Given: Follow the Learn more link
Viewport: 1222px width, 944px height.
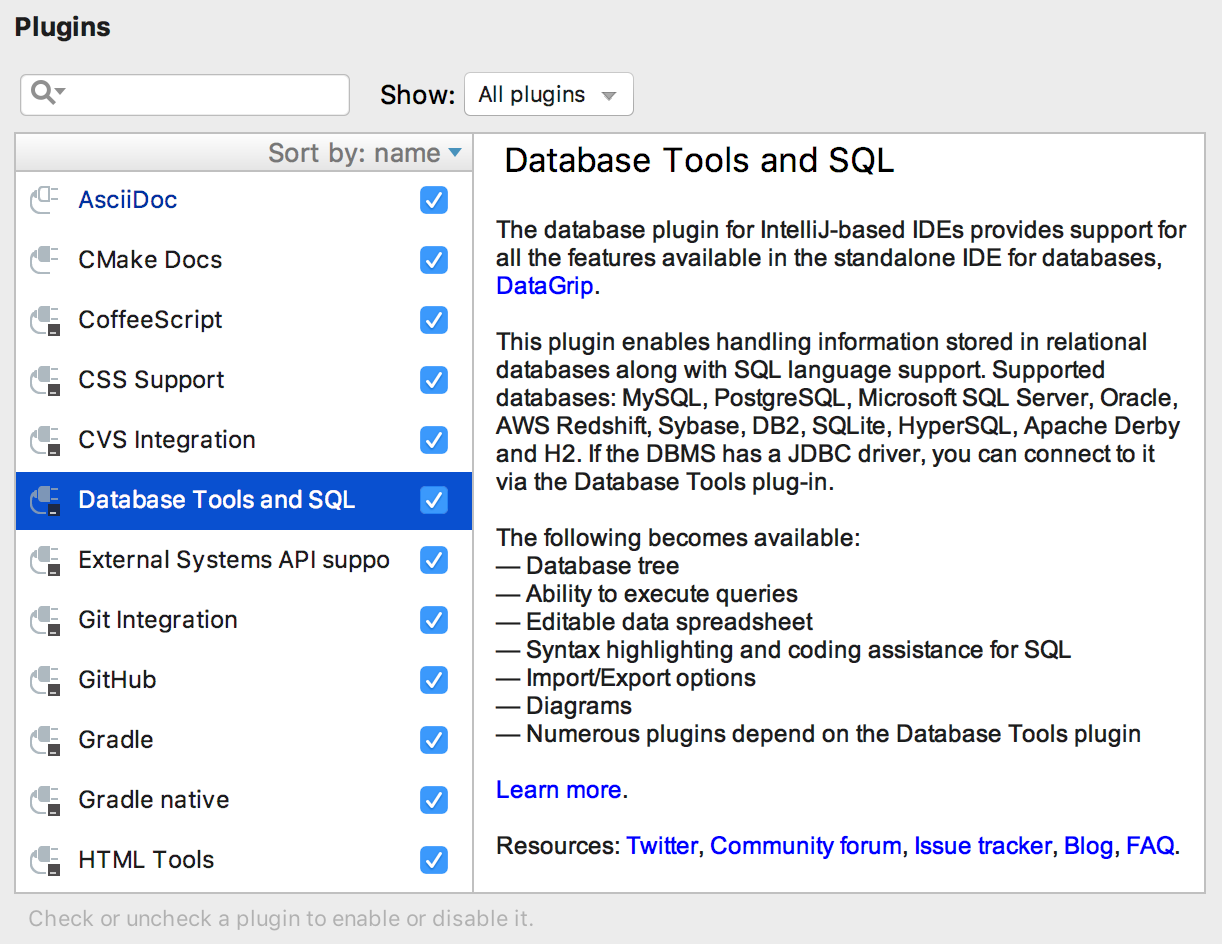Looking at the screenshot, I should pyautogui.click(x=559, y=790).
